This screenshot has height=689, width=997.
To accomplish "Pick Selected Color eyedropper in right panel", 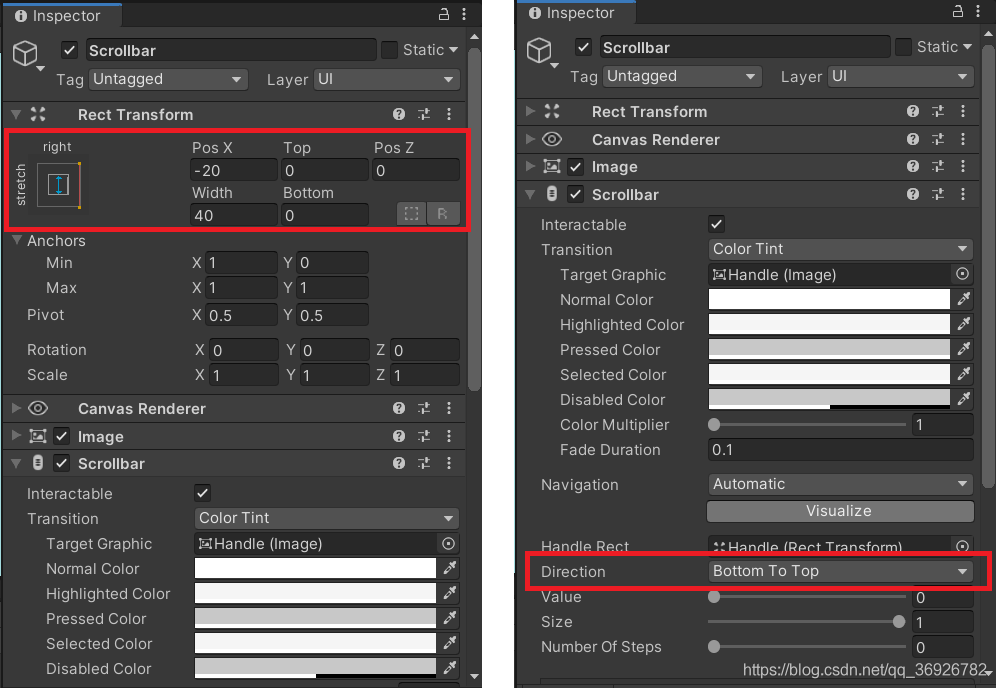I will (963, 374).
